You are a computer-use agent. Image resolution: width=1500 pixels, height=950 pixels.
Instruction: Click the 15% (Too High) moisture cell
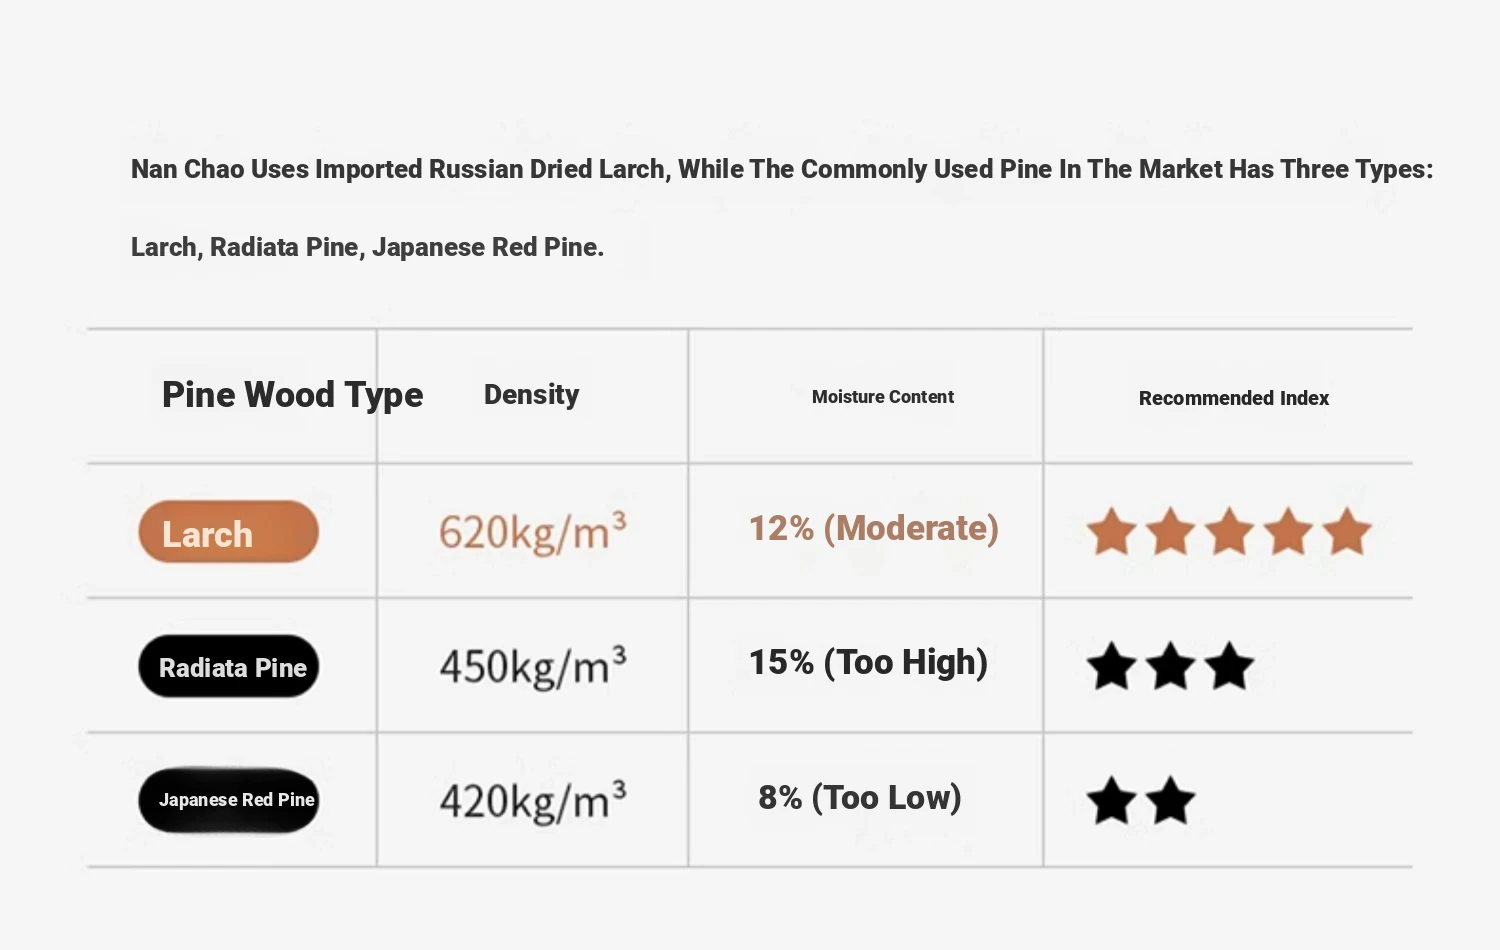pyautogui.click(x=868, y=662)
